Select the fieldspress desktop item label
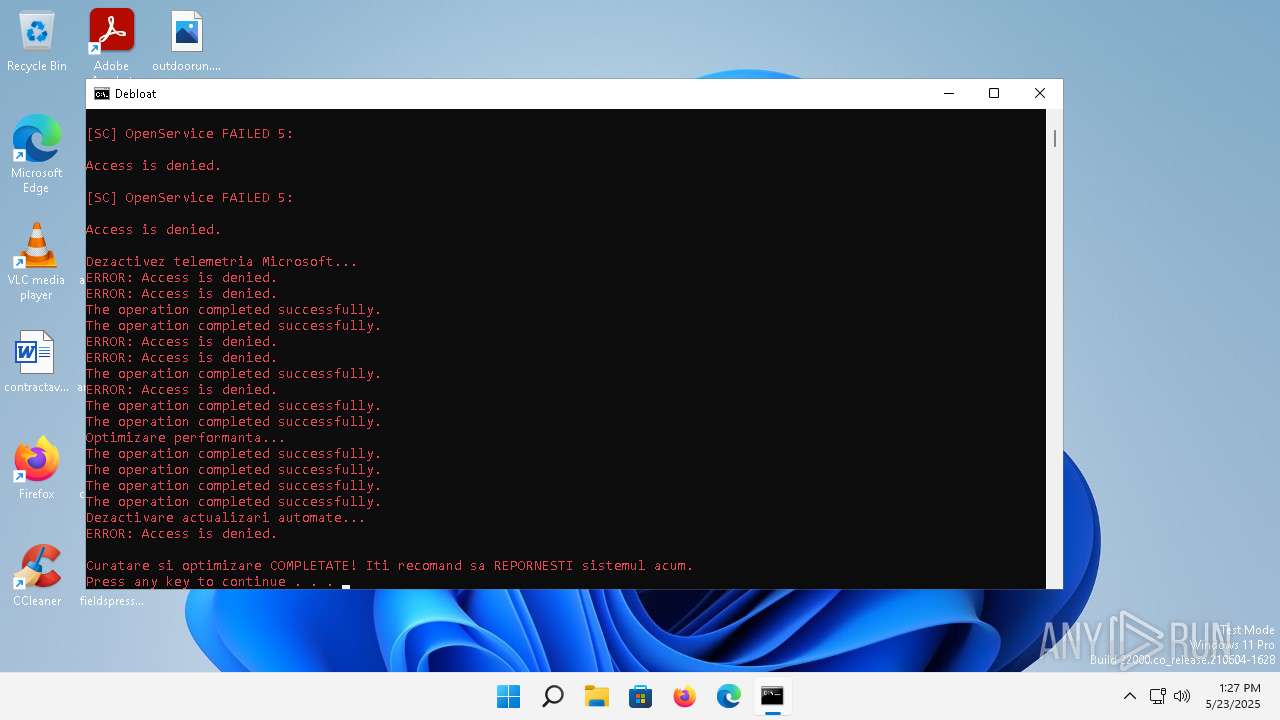Image resolution: width=1280 pixels, height=720 pixels. point(112,601)
